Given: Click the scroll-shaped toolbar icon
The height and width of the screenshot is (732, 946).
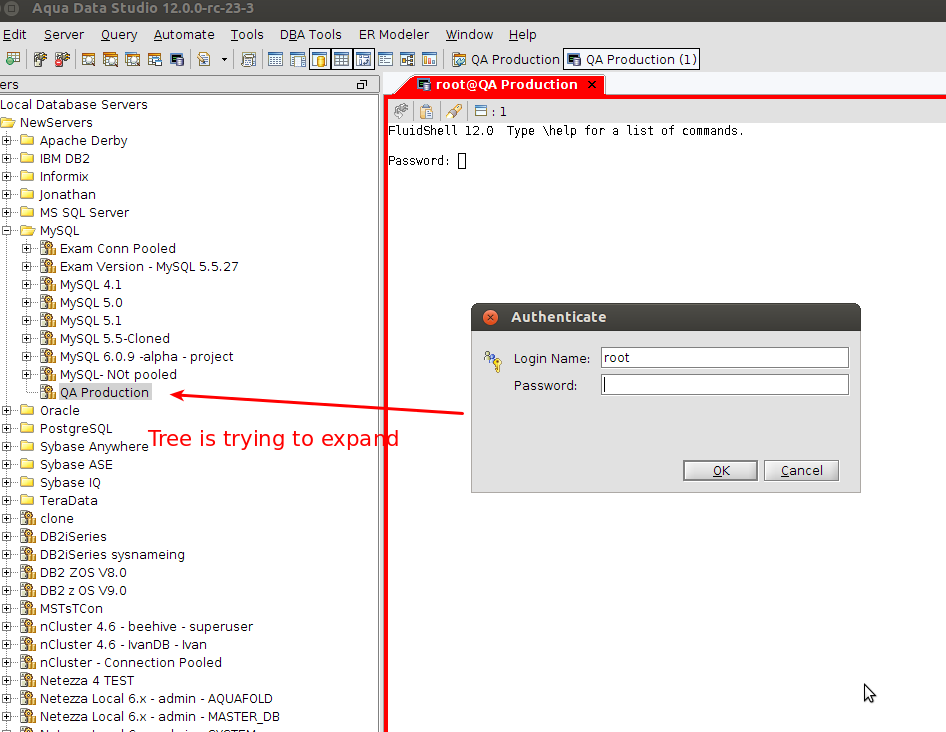Looking at the screenshot, I should [248, 59].
